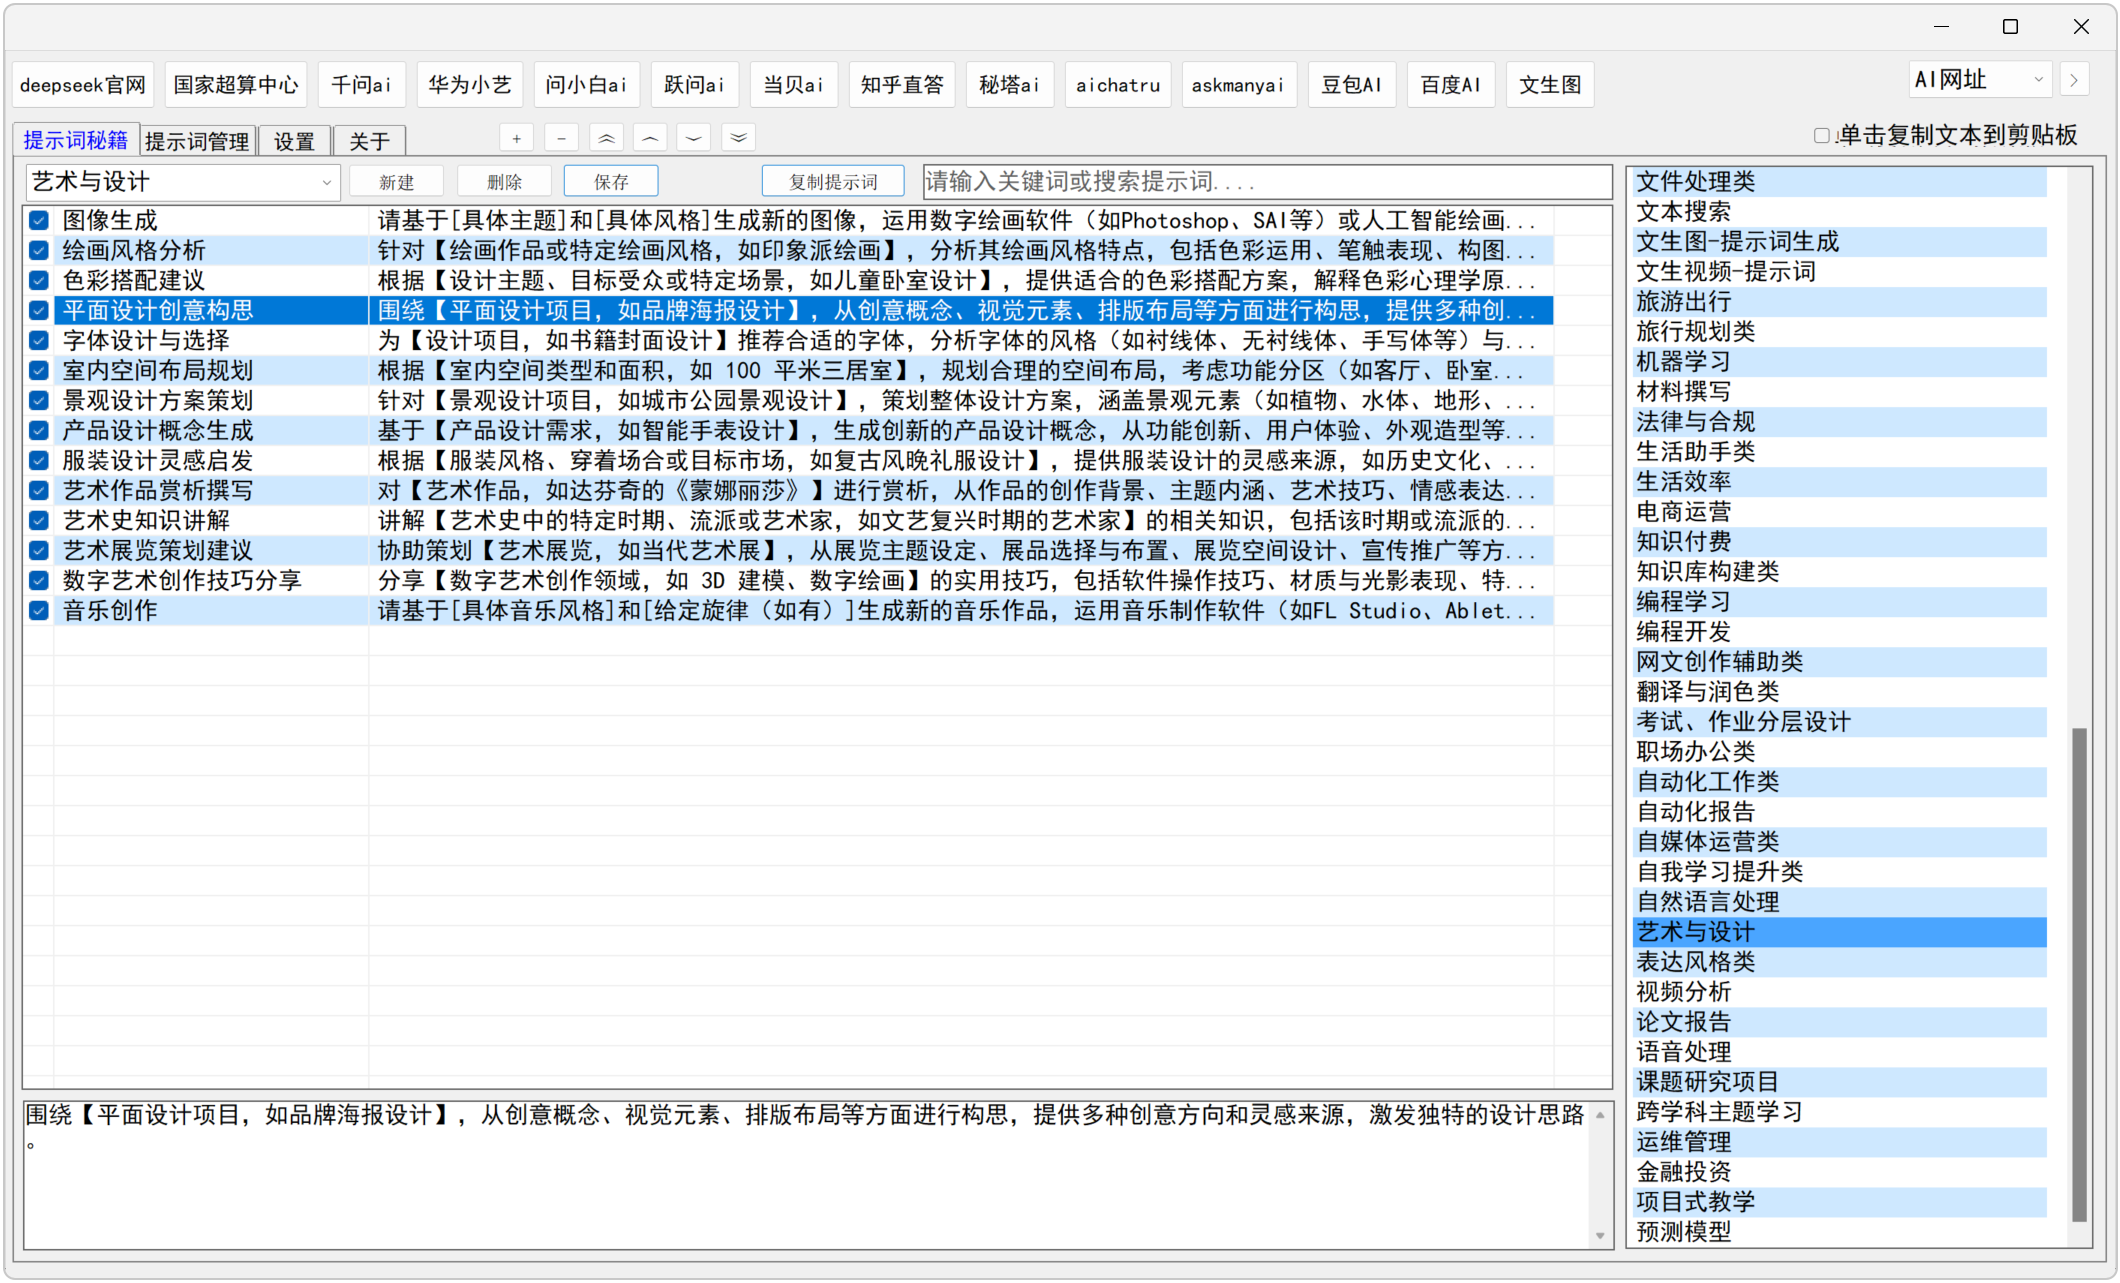Toggle the 音乐创作 row checkbox
The image size is (2120, 1283).
click(39, 610)
